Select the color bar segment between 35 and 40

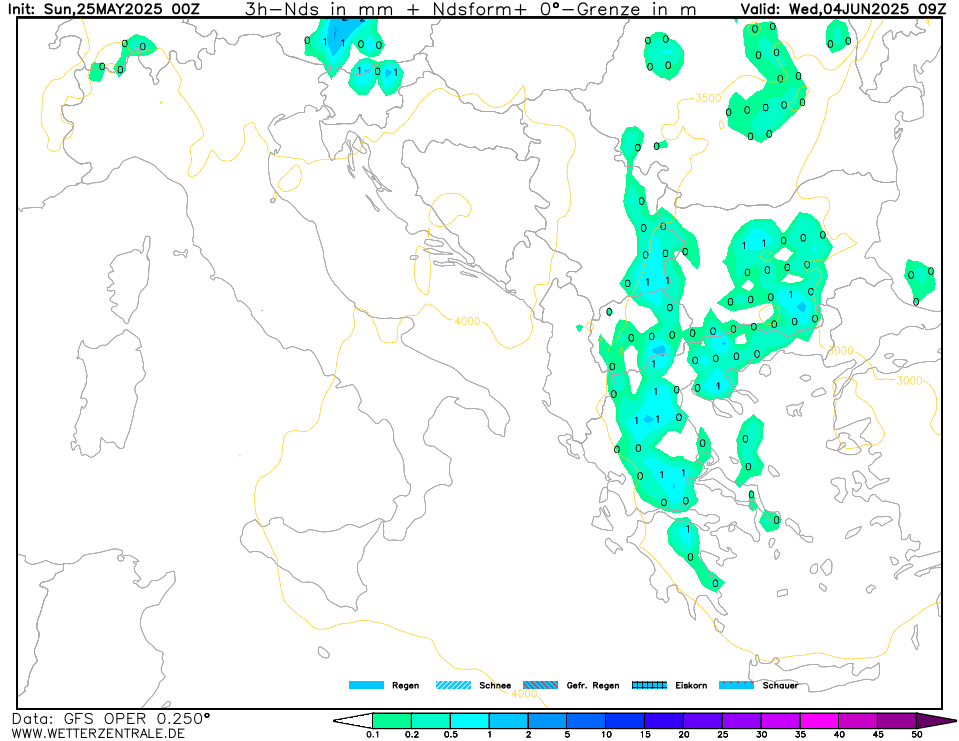pos(820,721)
